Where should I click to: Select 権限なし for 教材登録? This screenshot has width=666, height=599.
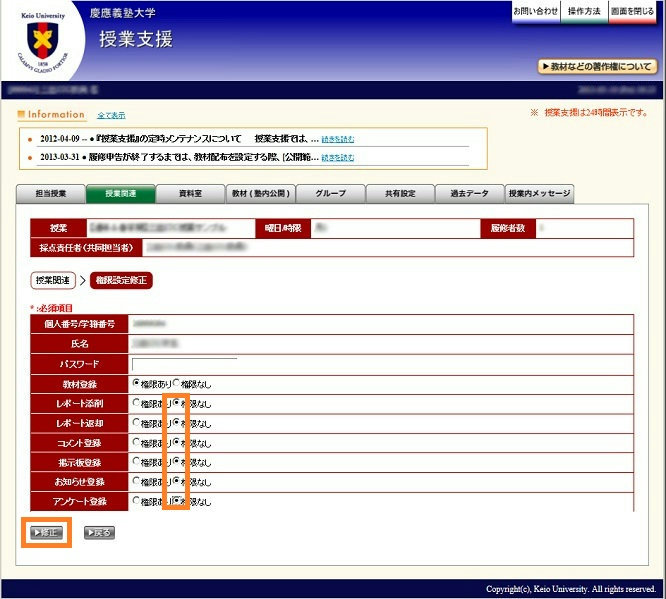[177, 383]
